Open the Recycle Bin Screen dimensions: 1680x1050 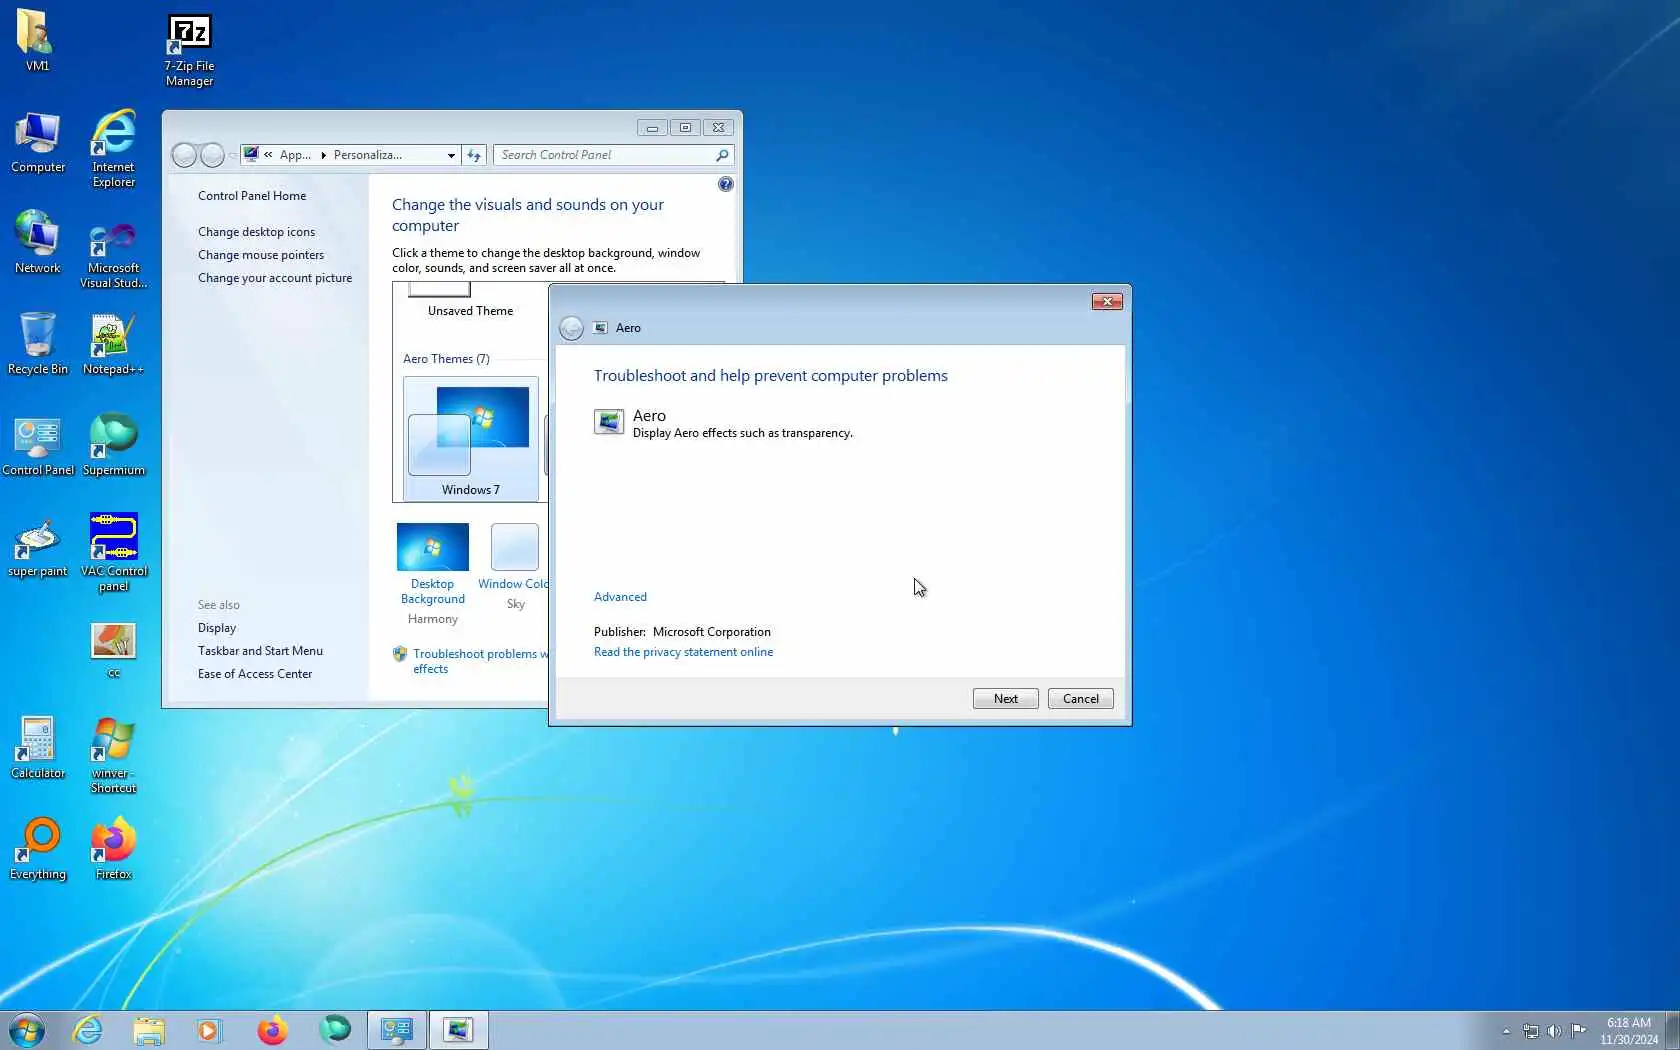pyautogui.click(x=38, y=343)
